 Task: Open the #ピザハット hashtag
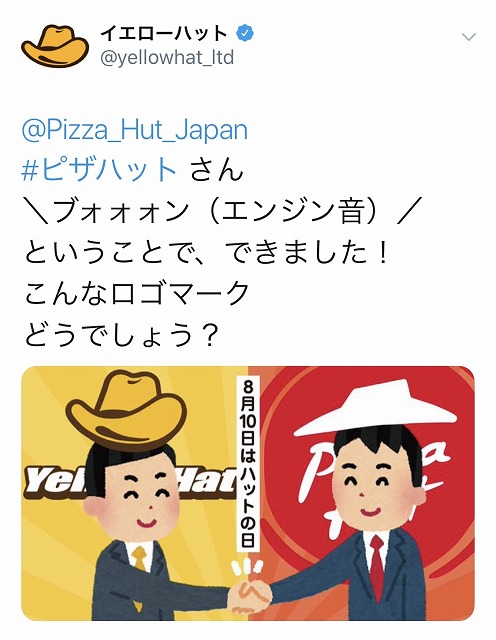pyautogui.click(x=99, y=169)
